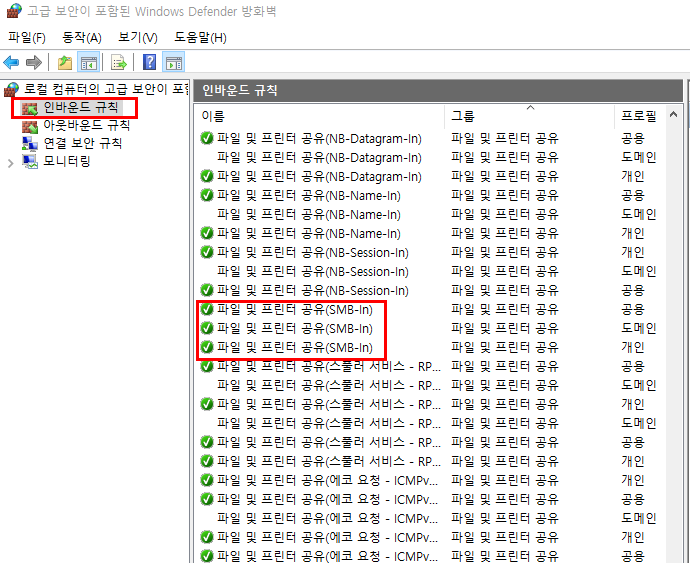Select NB-Datagram-In rule name with 공용 profile
Viewport: 690px width, 563px height.
click(x=319, y=139)
